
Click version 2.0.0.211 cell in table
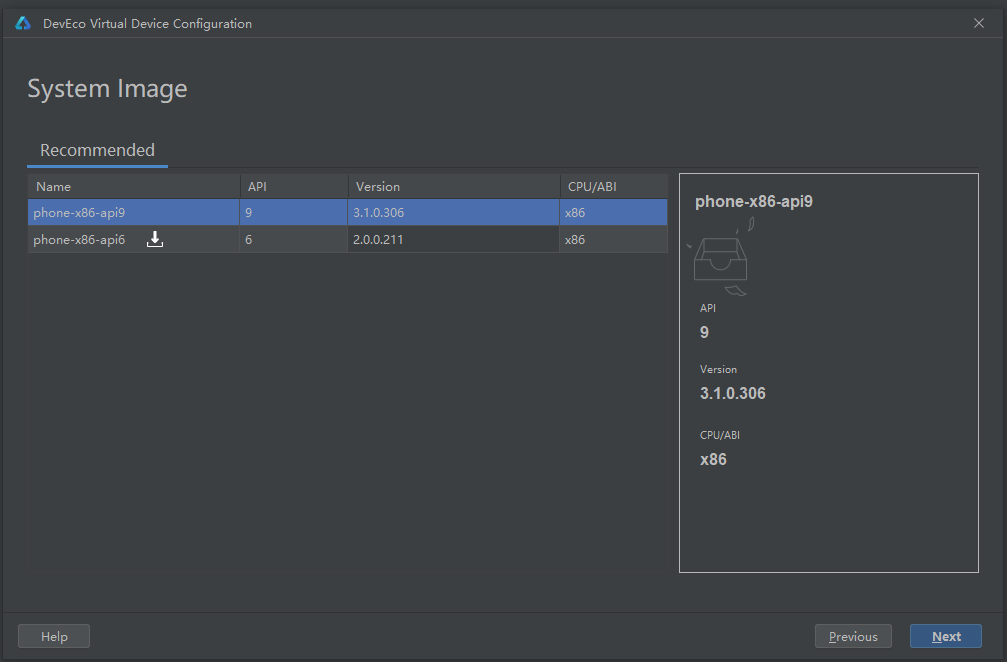point(378,240)
